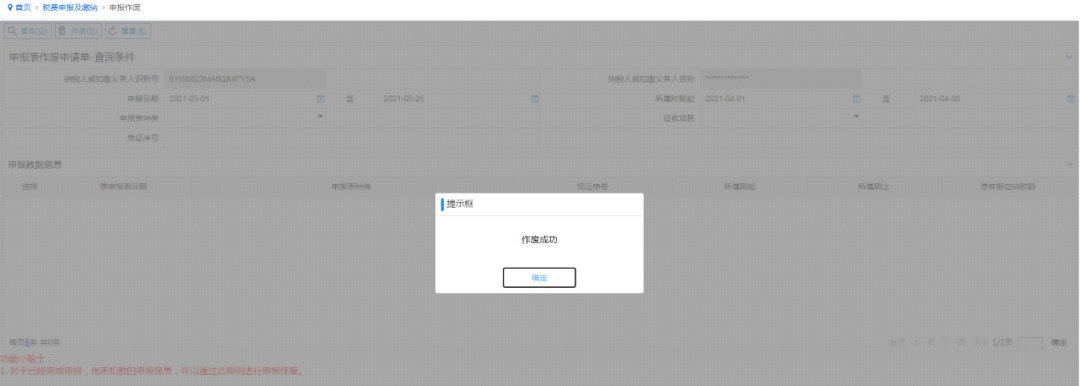Click the 提示框 dialog title
Image resolution: width=1080 pixels, height=386 pixels.
[x=459, y=204]
